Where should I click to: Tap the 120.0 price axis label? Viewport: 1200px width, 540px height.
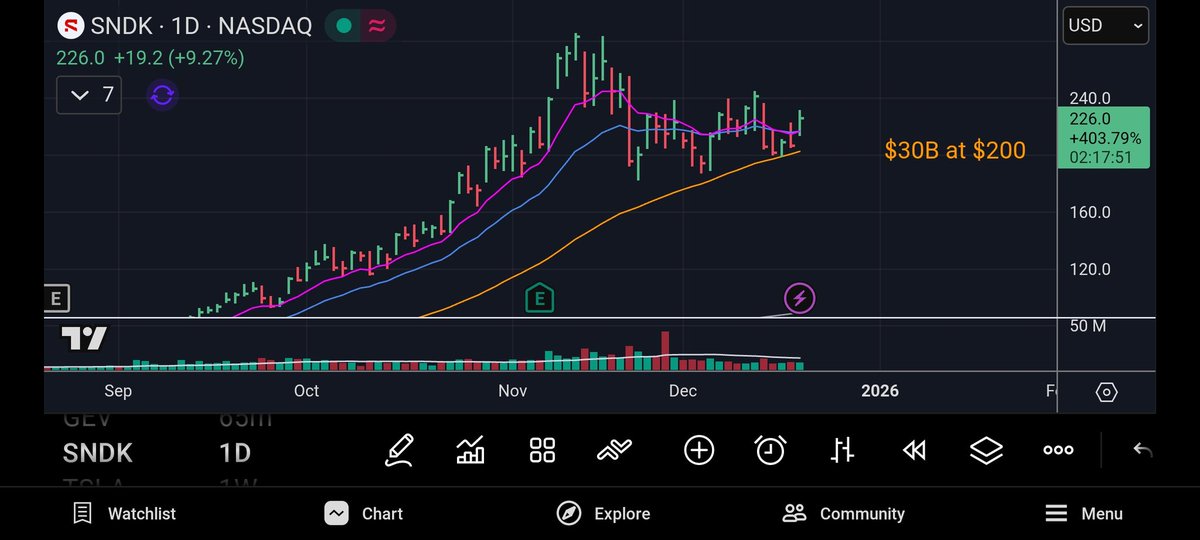point(1090,269)
